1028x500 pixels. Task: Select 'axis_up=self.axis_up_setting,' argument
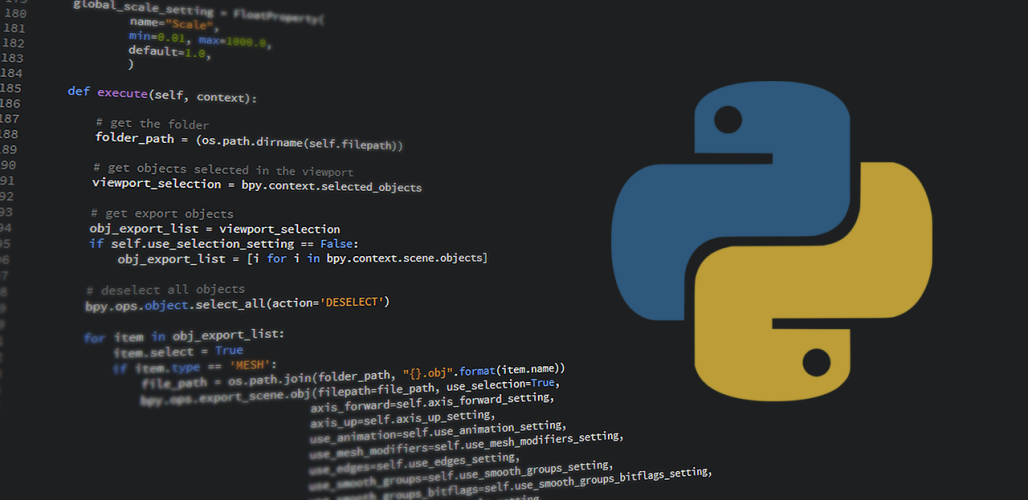403,419
